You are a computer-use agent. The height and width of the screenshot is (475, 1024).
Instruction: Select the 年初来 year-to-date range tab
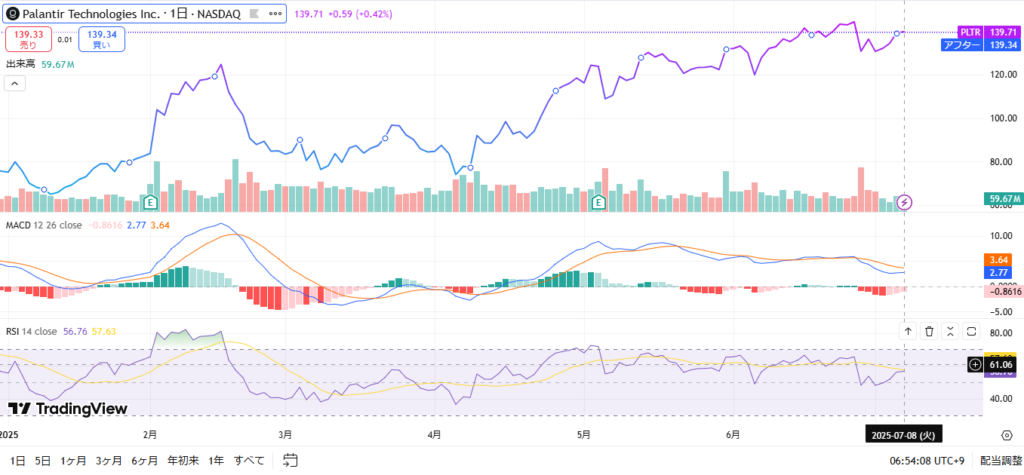tap(184, 461)
